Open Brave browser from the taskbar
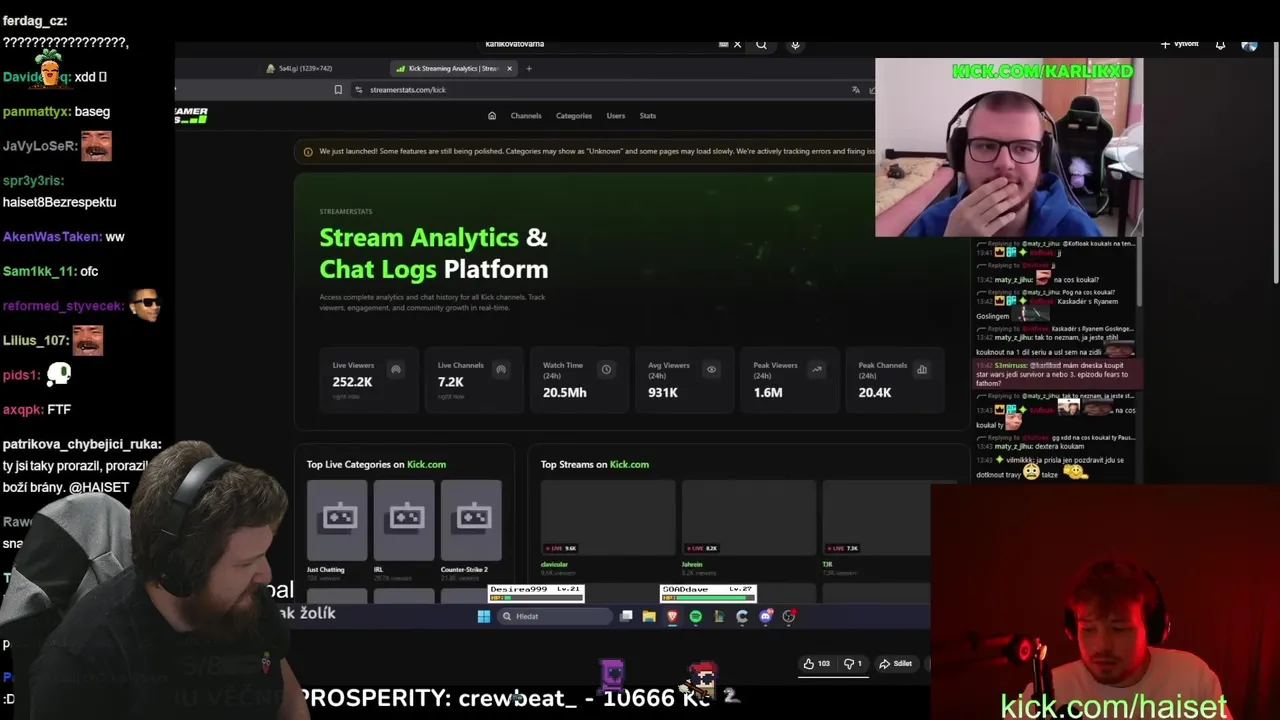The image size is (1280, 720). 672,617
